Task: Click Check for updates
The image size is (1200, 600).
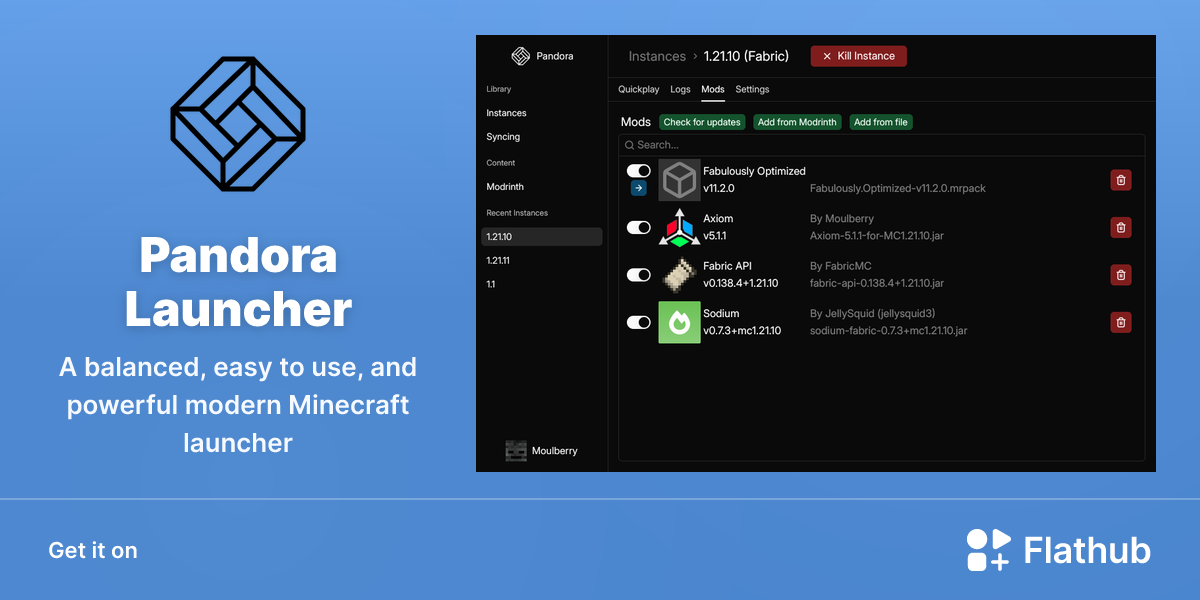Action: click(x=702, y=122)
